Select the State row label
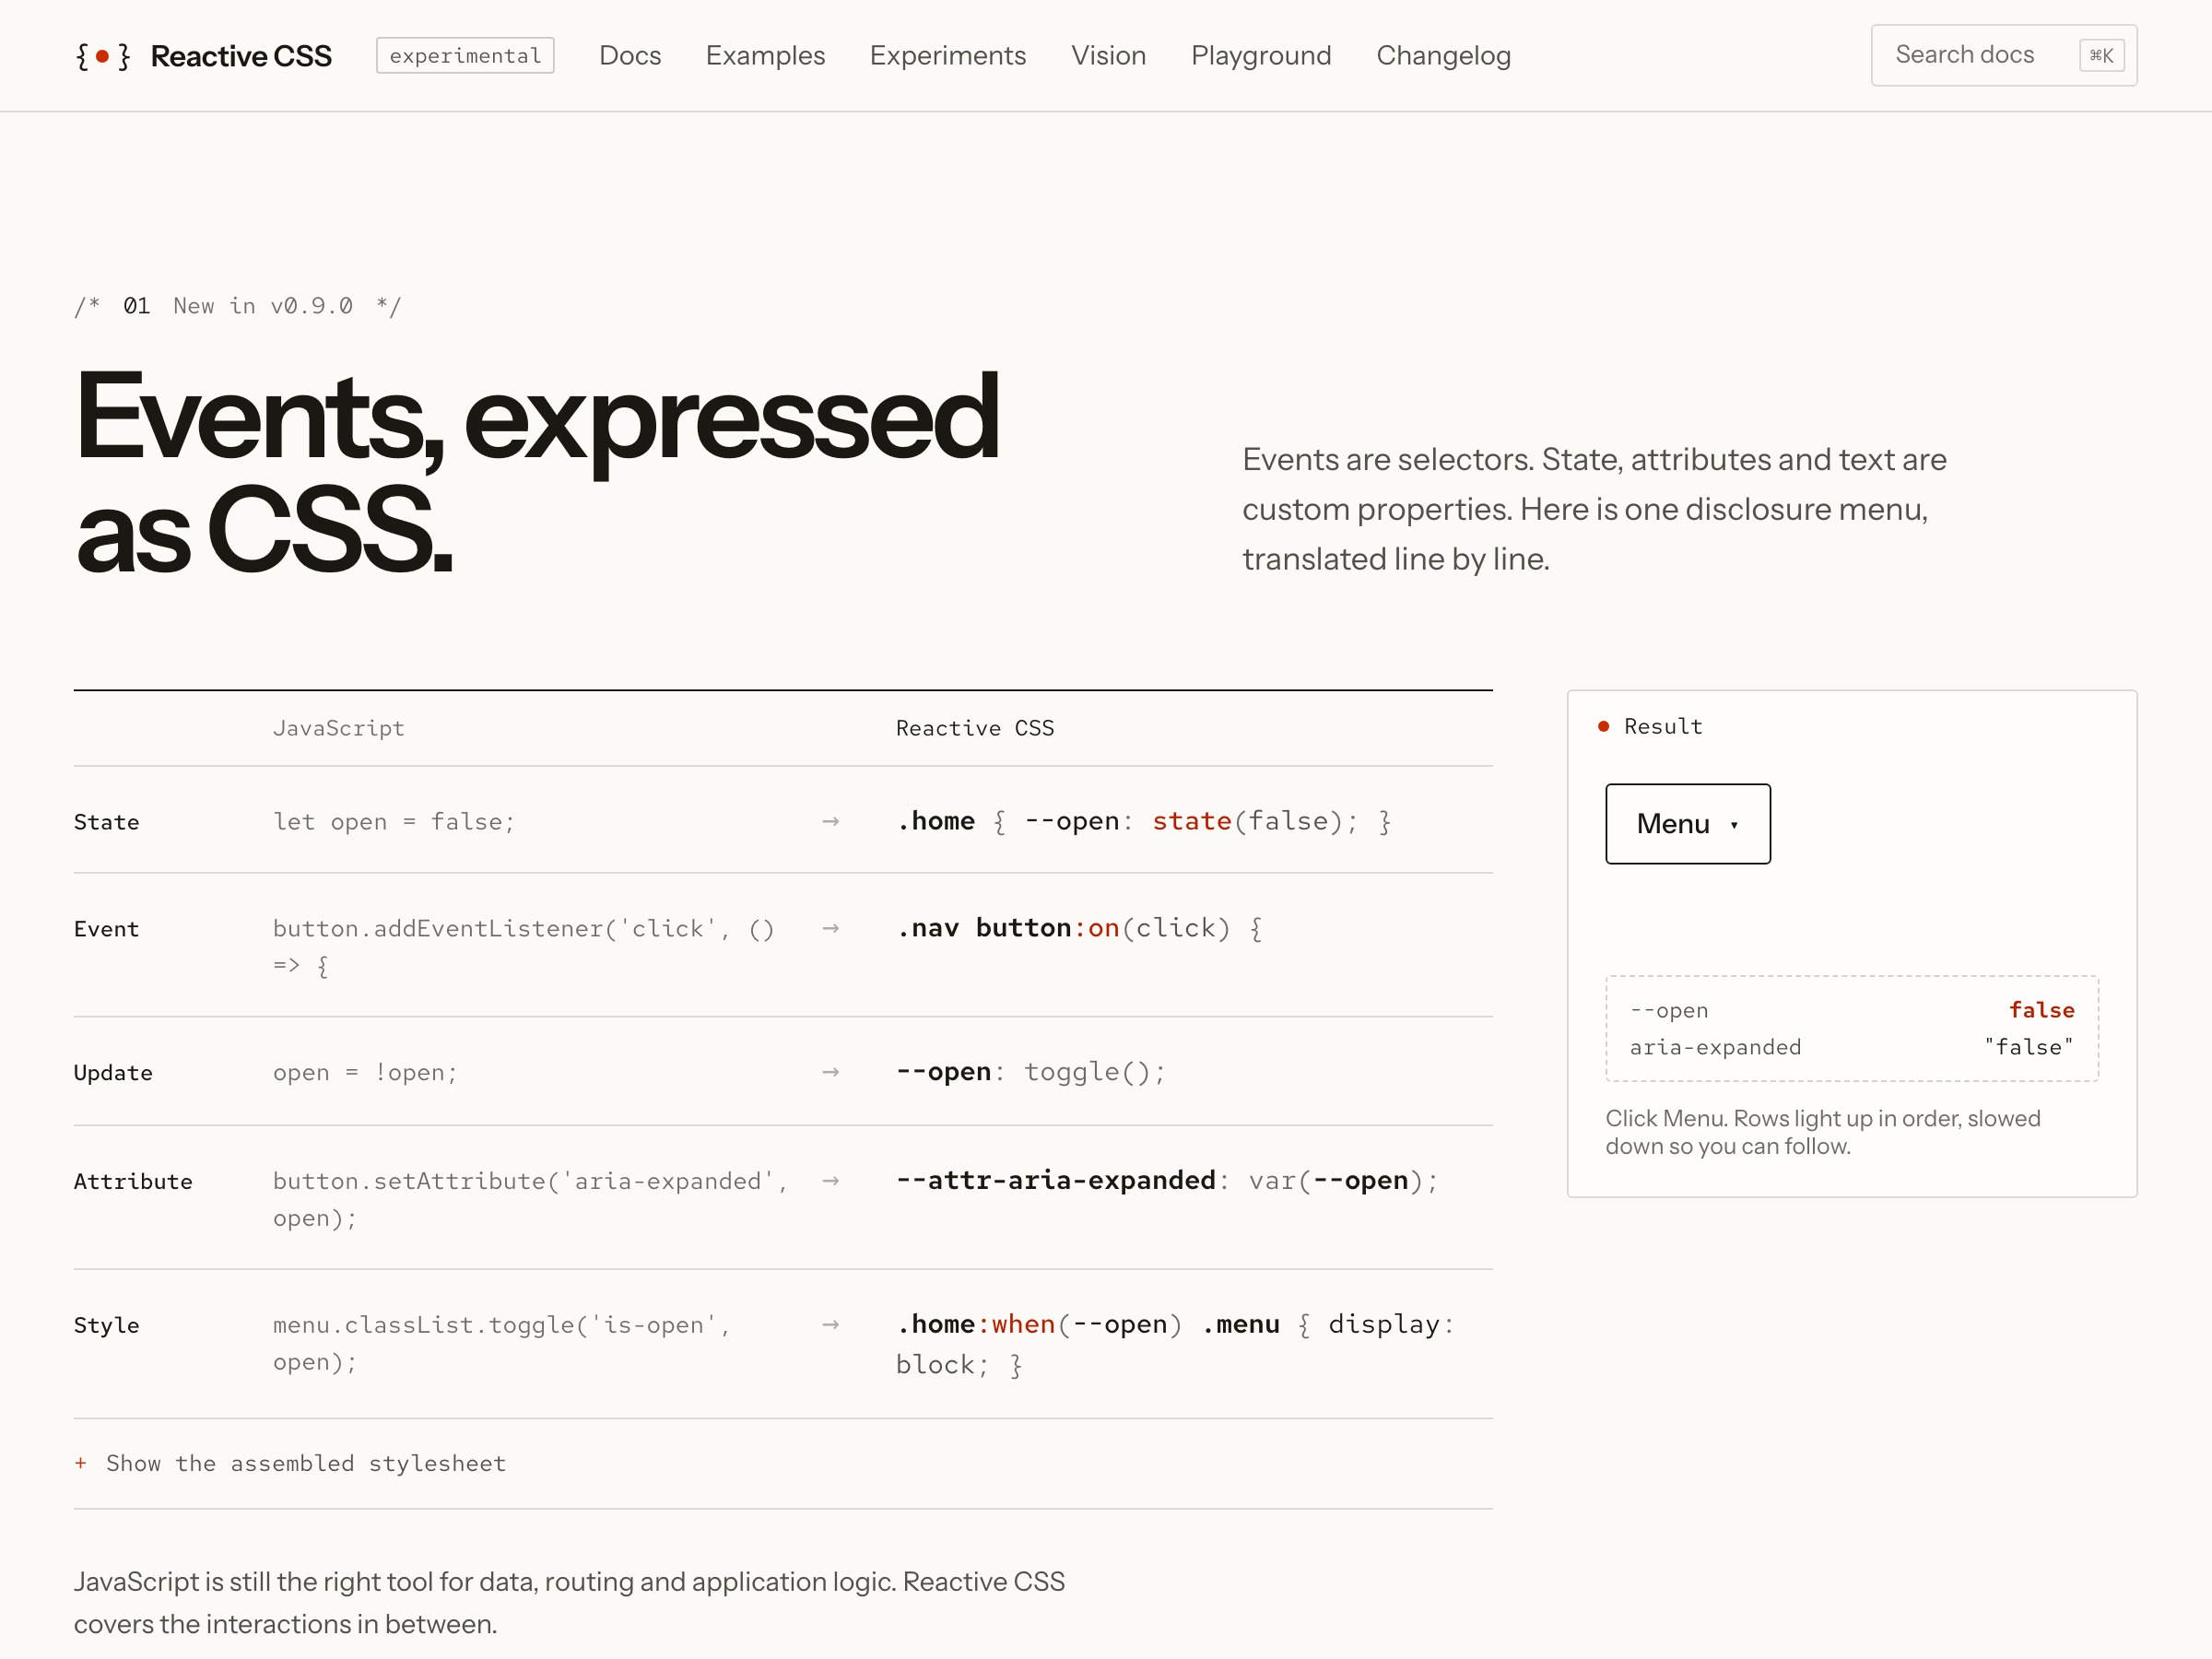Screen dimensions: 2212x1659 [x=106, y=822]
